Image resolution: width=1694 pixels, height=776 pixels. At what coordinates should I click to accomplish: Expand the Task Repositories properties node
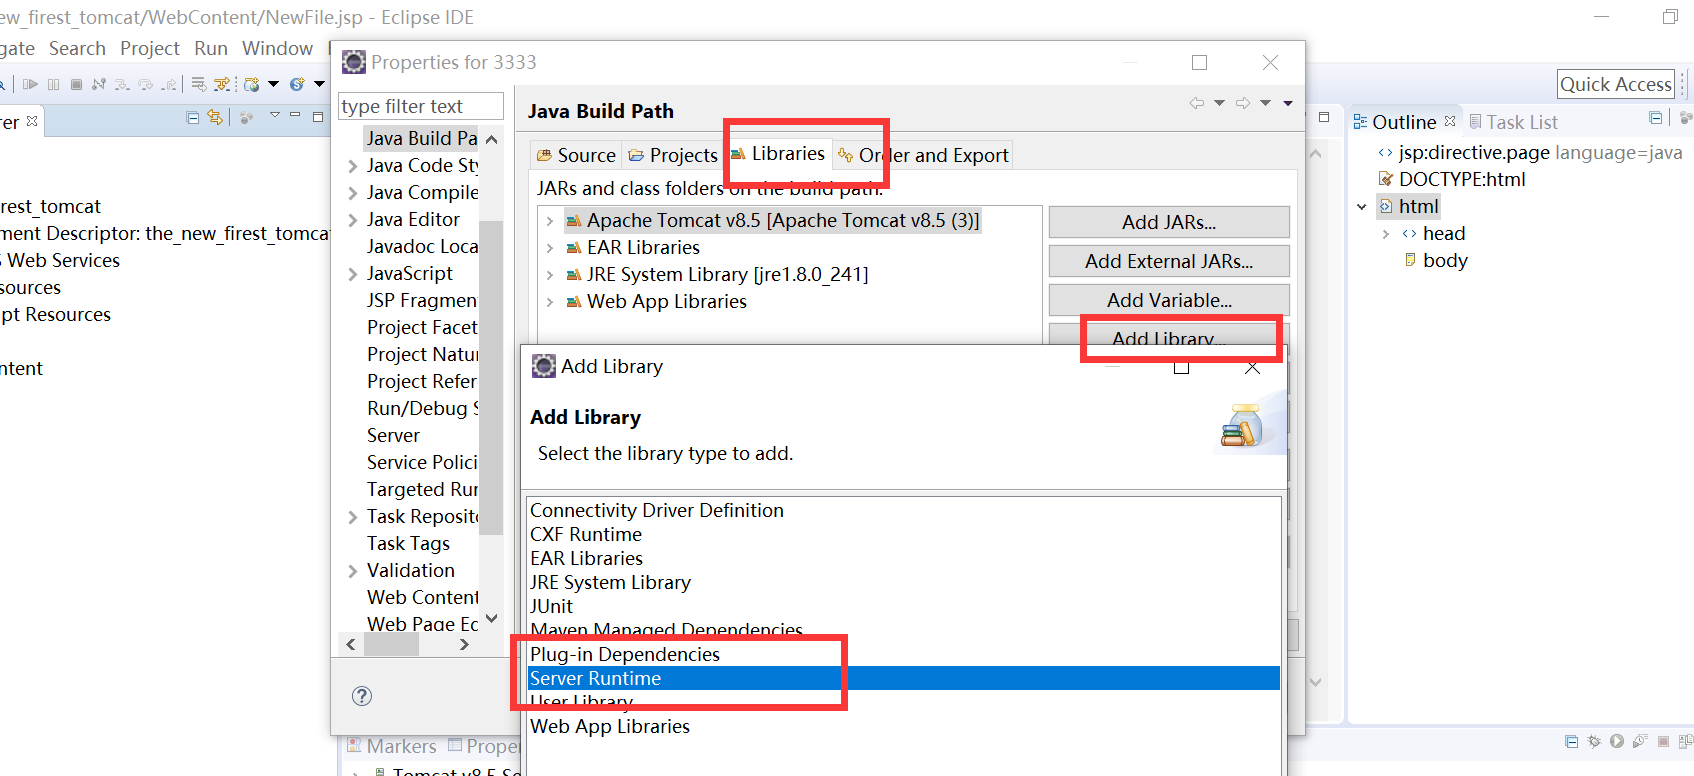coord(352,517)
